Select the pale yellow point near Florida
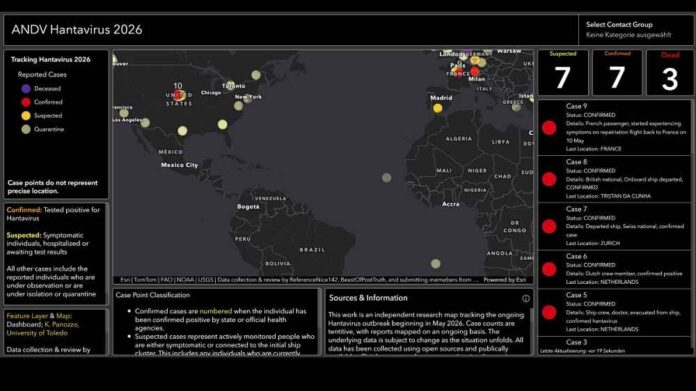Image resolution: width=696 pixels, height=391 pixels. (223, 125)
